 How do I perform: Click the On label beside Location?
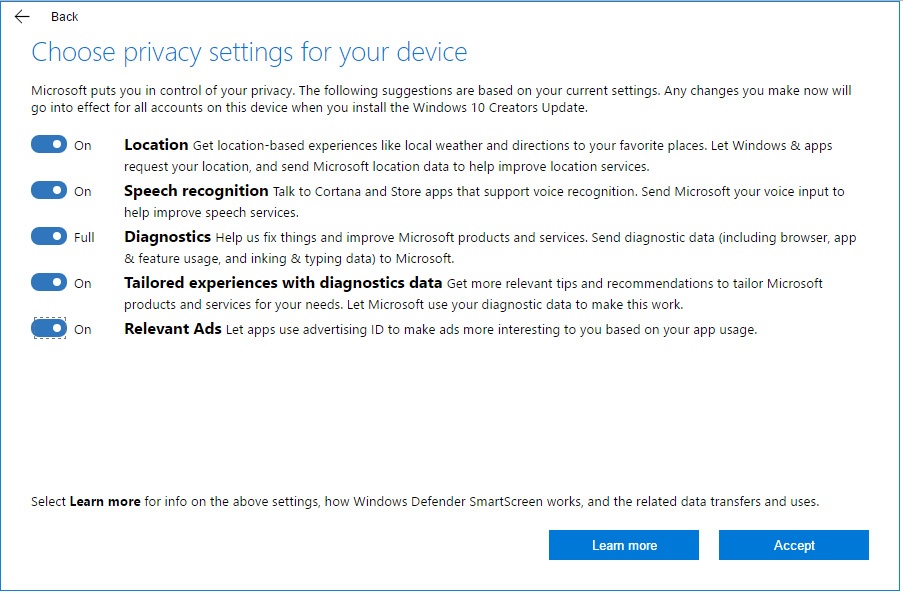(x=83, y=144)
